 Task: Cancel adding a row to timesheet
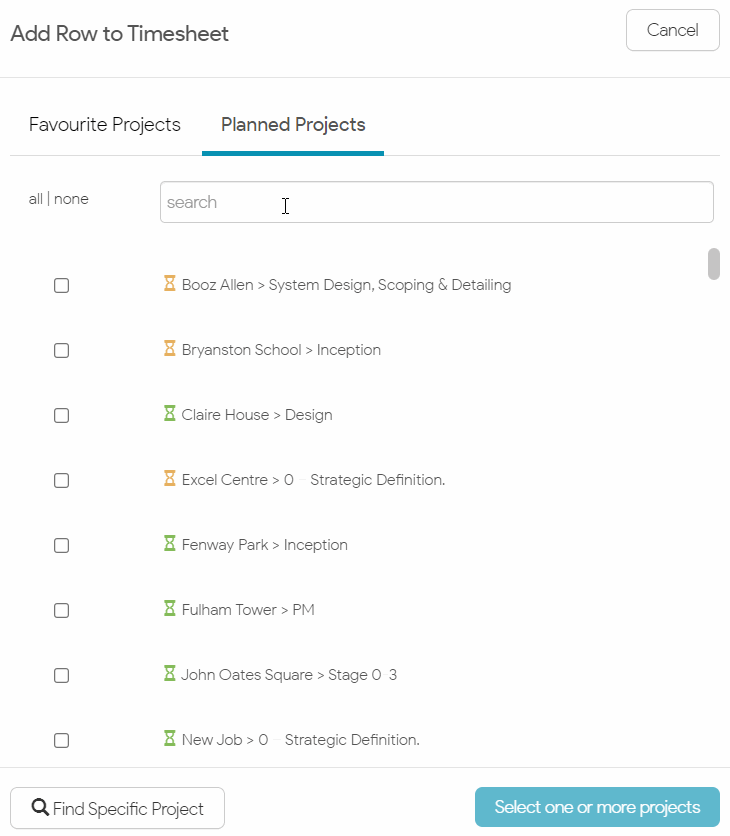click(672, 30)
